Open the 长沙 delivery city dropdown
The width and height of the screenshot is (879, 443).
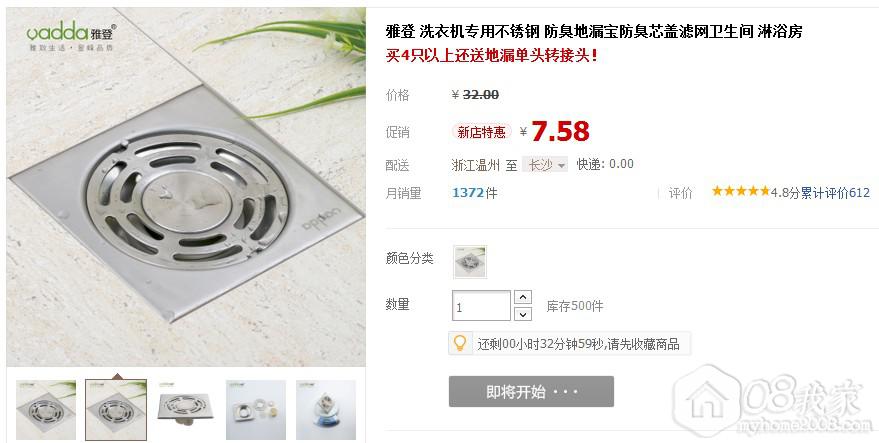tap(545, 164)
